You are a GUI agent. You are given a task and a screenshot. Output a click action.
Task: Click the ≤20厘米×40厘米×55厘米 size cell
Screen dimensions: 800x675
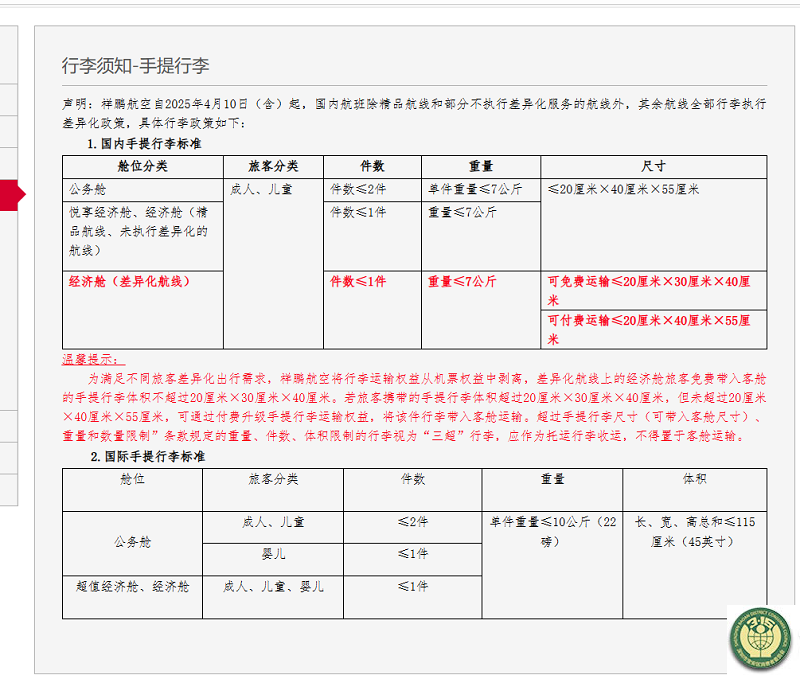pos(654,224)
